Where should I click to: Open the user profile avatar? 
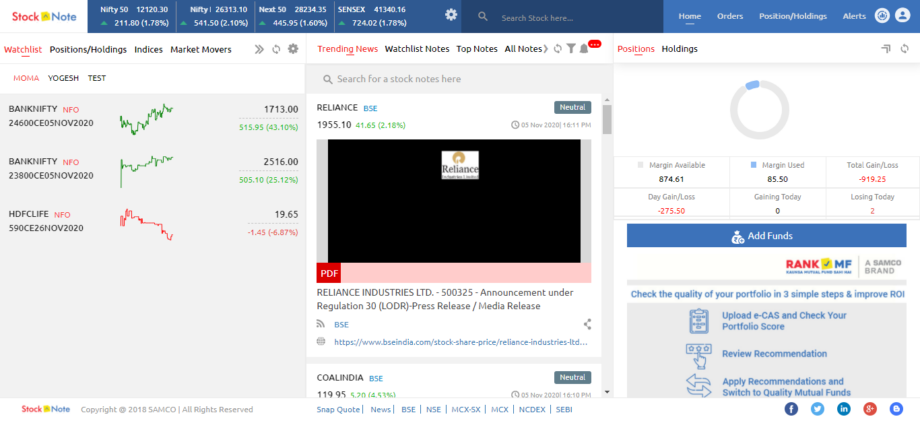[x=902, y=16]
